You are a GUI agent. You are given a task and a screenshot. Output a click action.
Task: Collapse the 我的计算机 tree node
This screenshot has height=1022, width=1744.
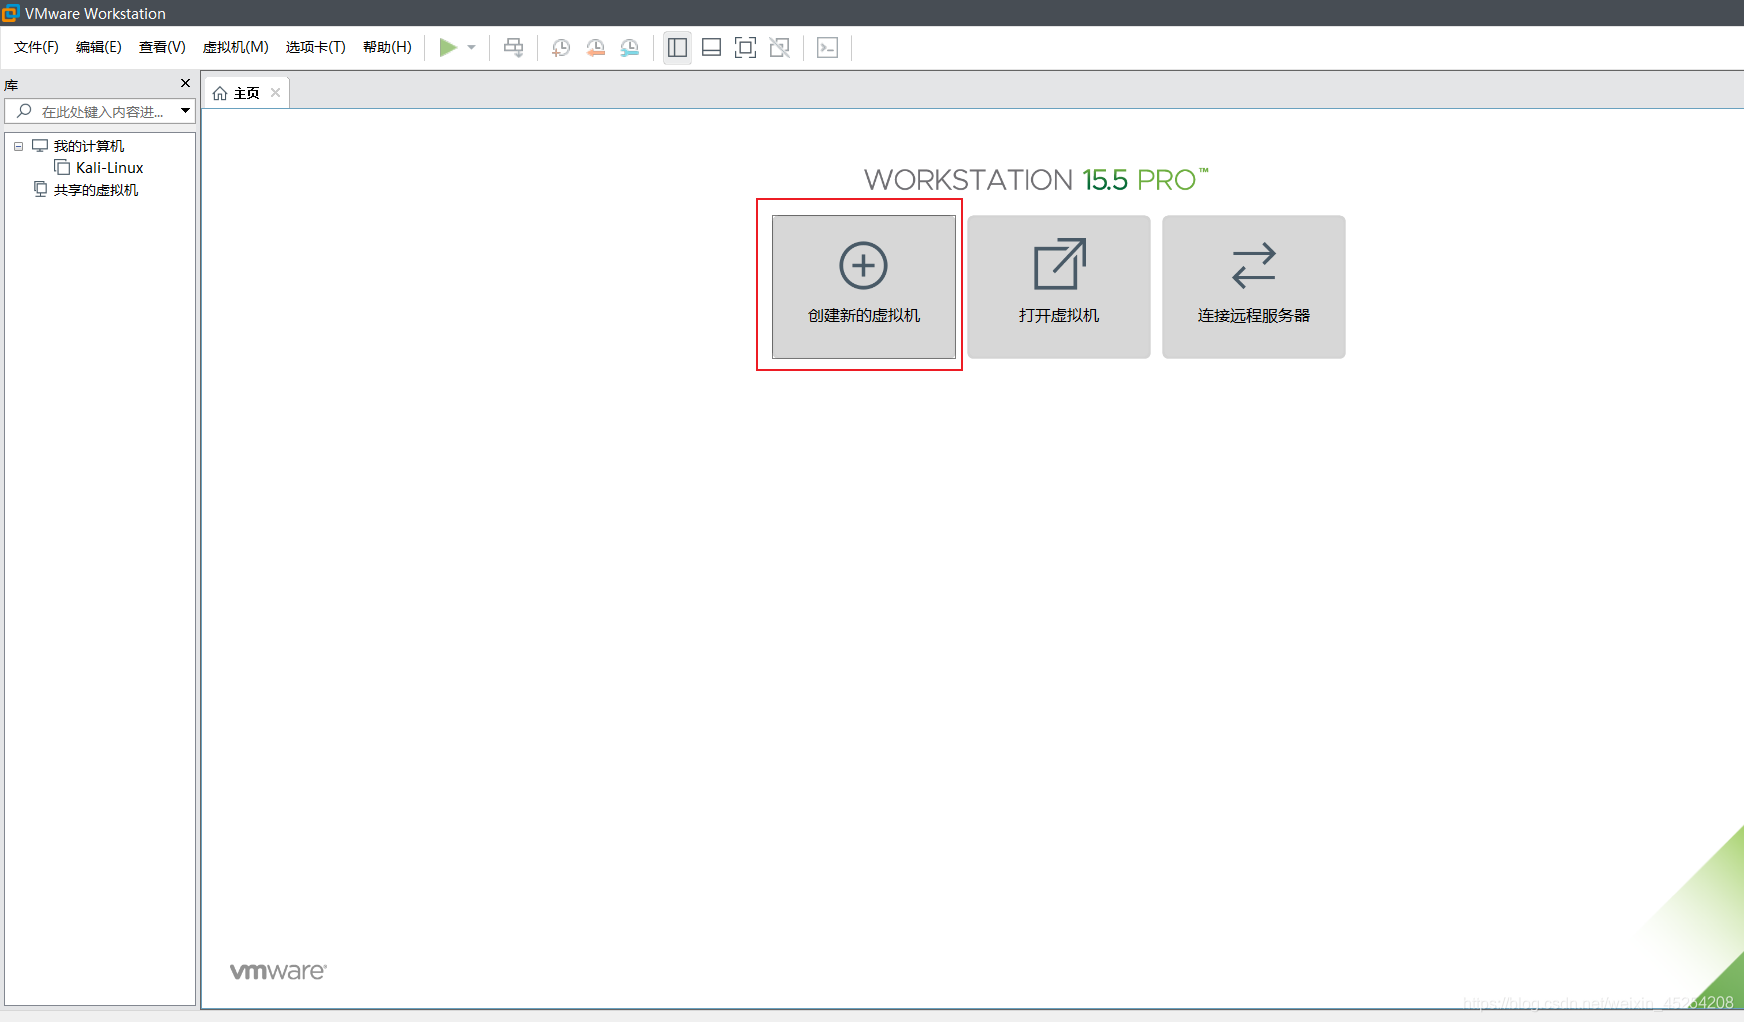[18, 146]
